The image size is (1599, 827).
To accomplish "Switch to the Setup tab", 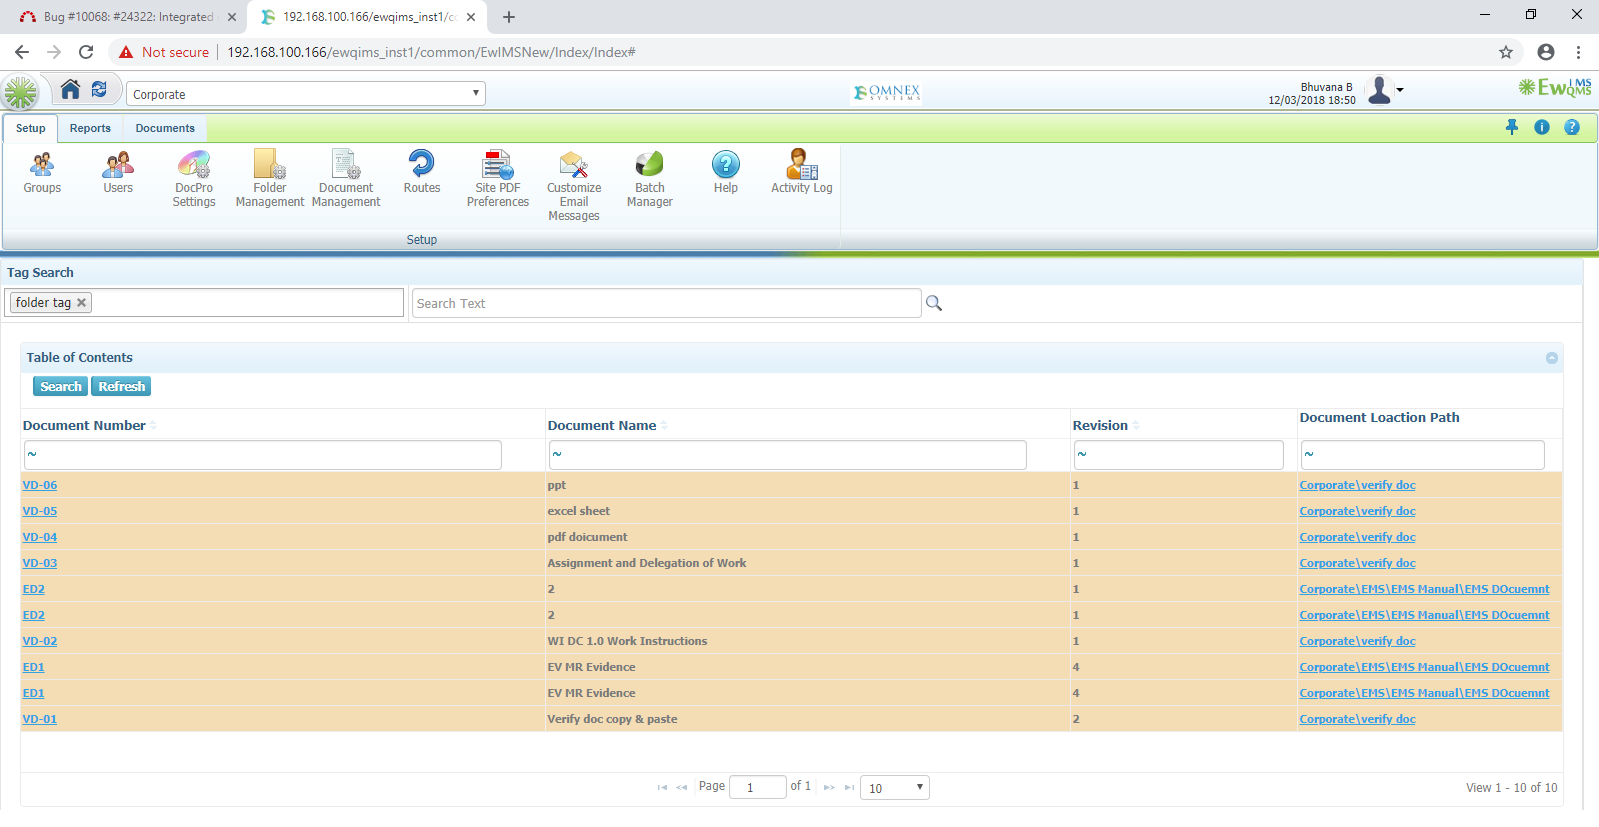I will tap(31, 128).
